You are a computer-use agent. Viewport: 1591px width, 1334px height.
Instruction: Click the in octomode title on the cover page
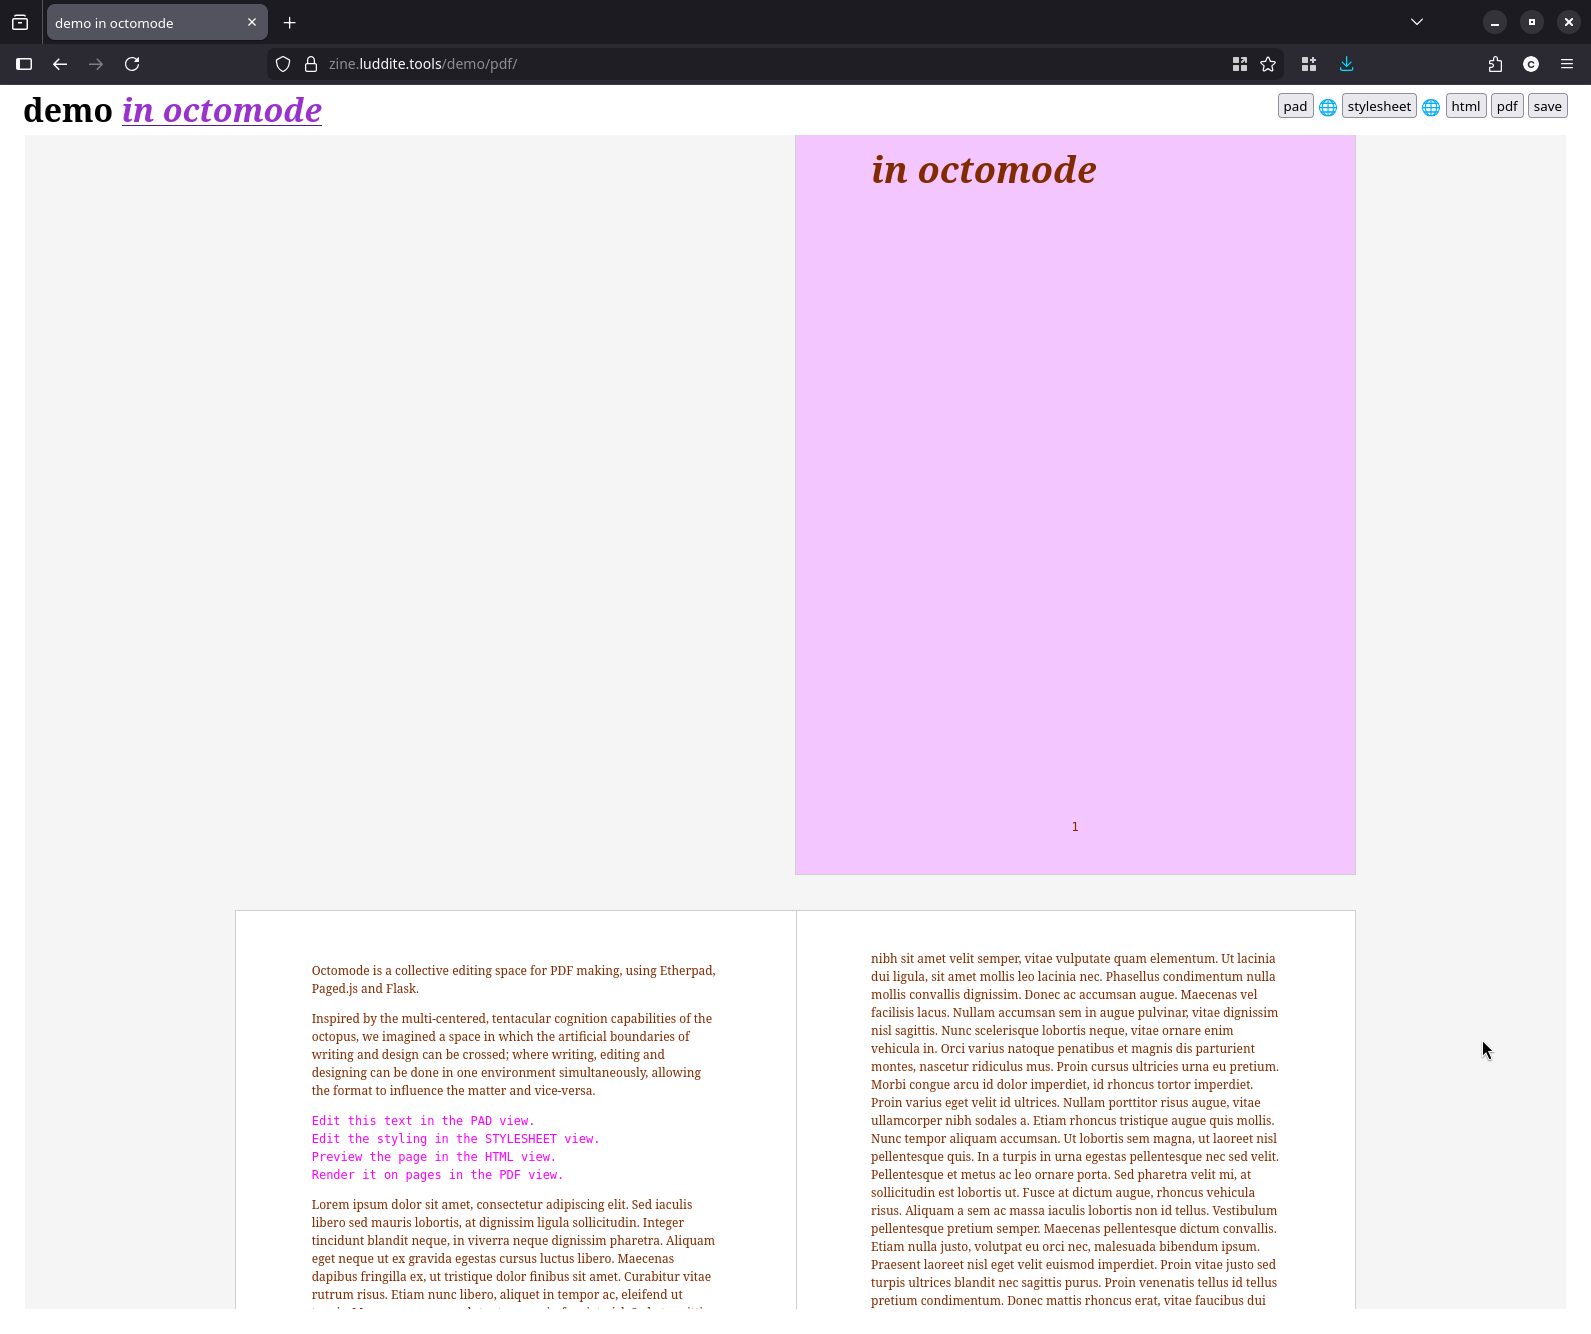click(x=984, y=170)
